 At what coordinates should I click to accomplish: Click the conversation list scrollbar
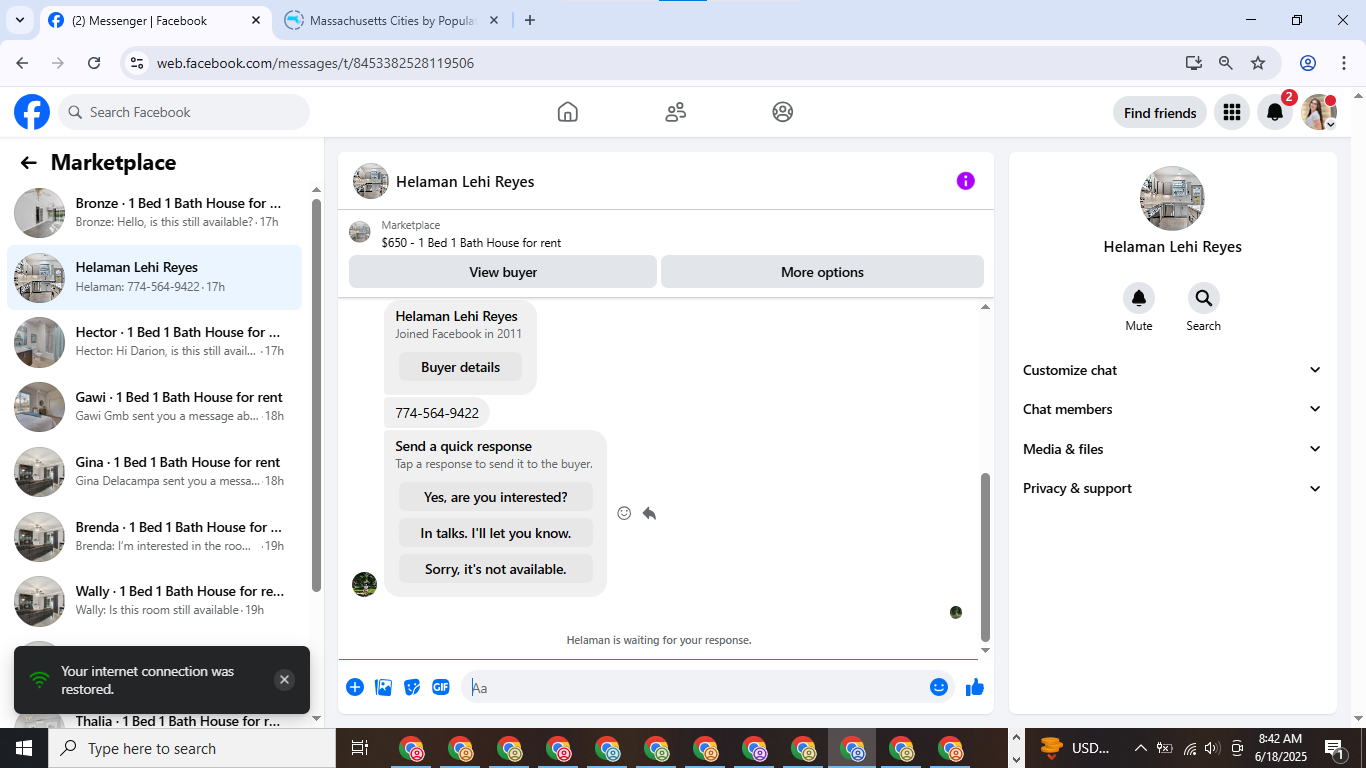[x=317, y=395]
